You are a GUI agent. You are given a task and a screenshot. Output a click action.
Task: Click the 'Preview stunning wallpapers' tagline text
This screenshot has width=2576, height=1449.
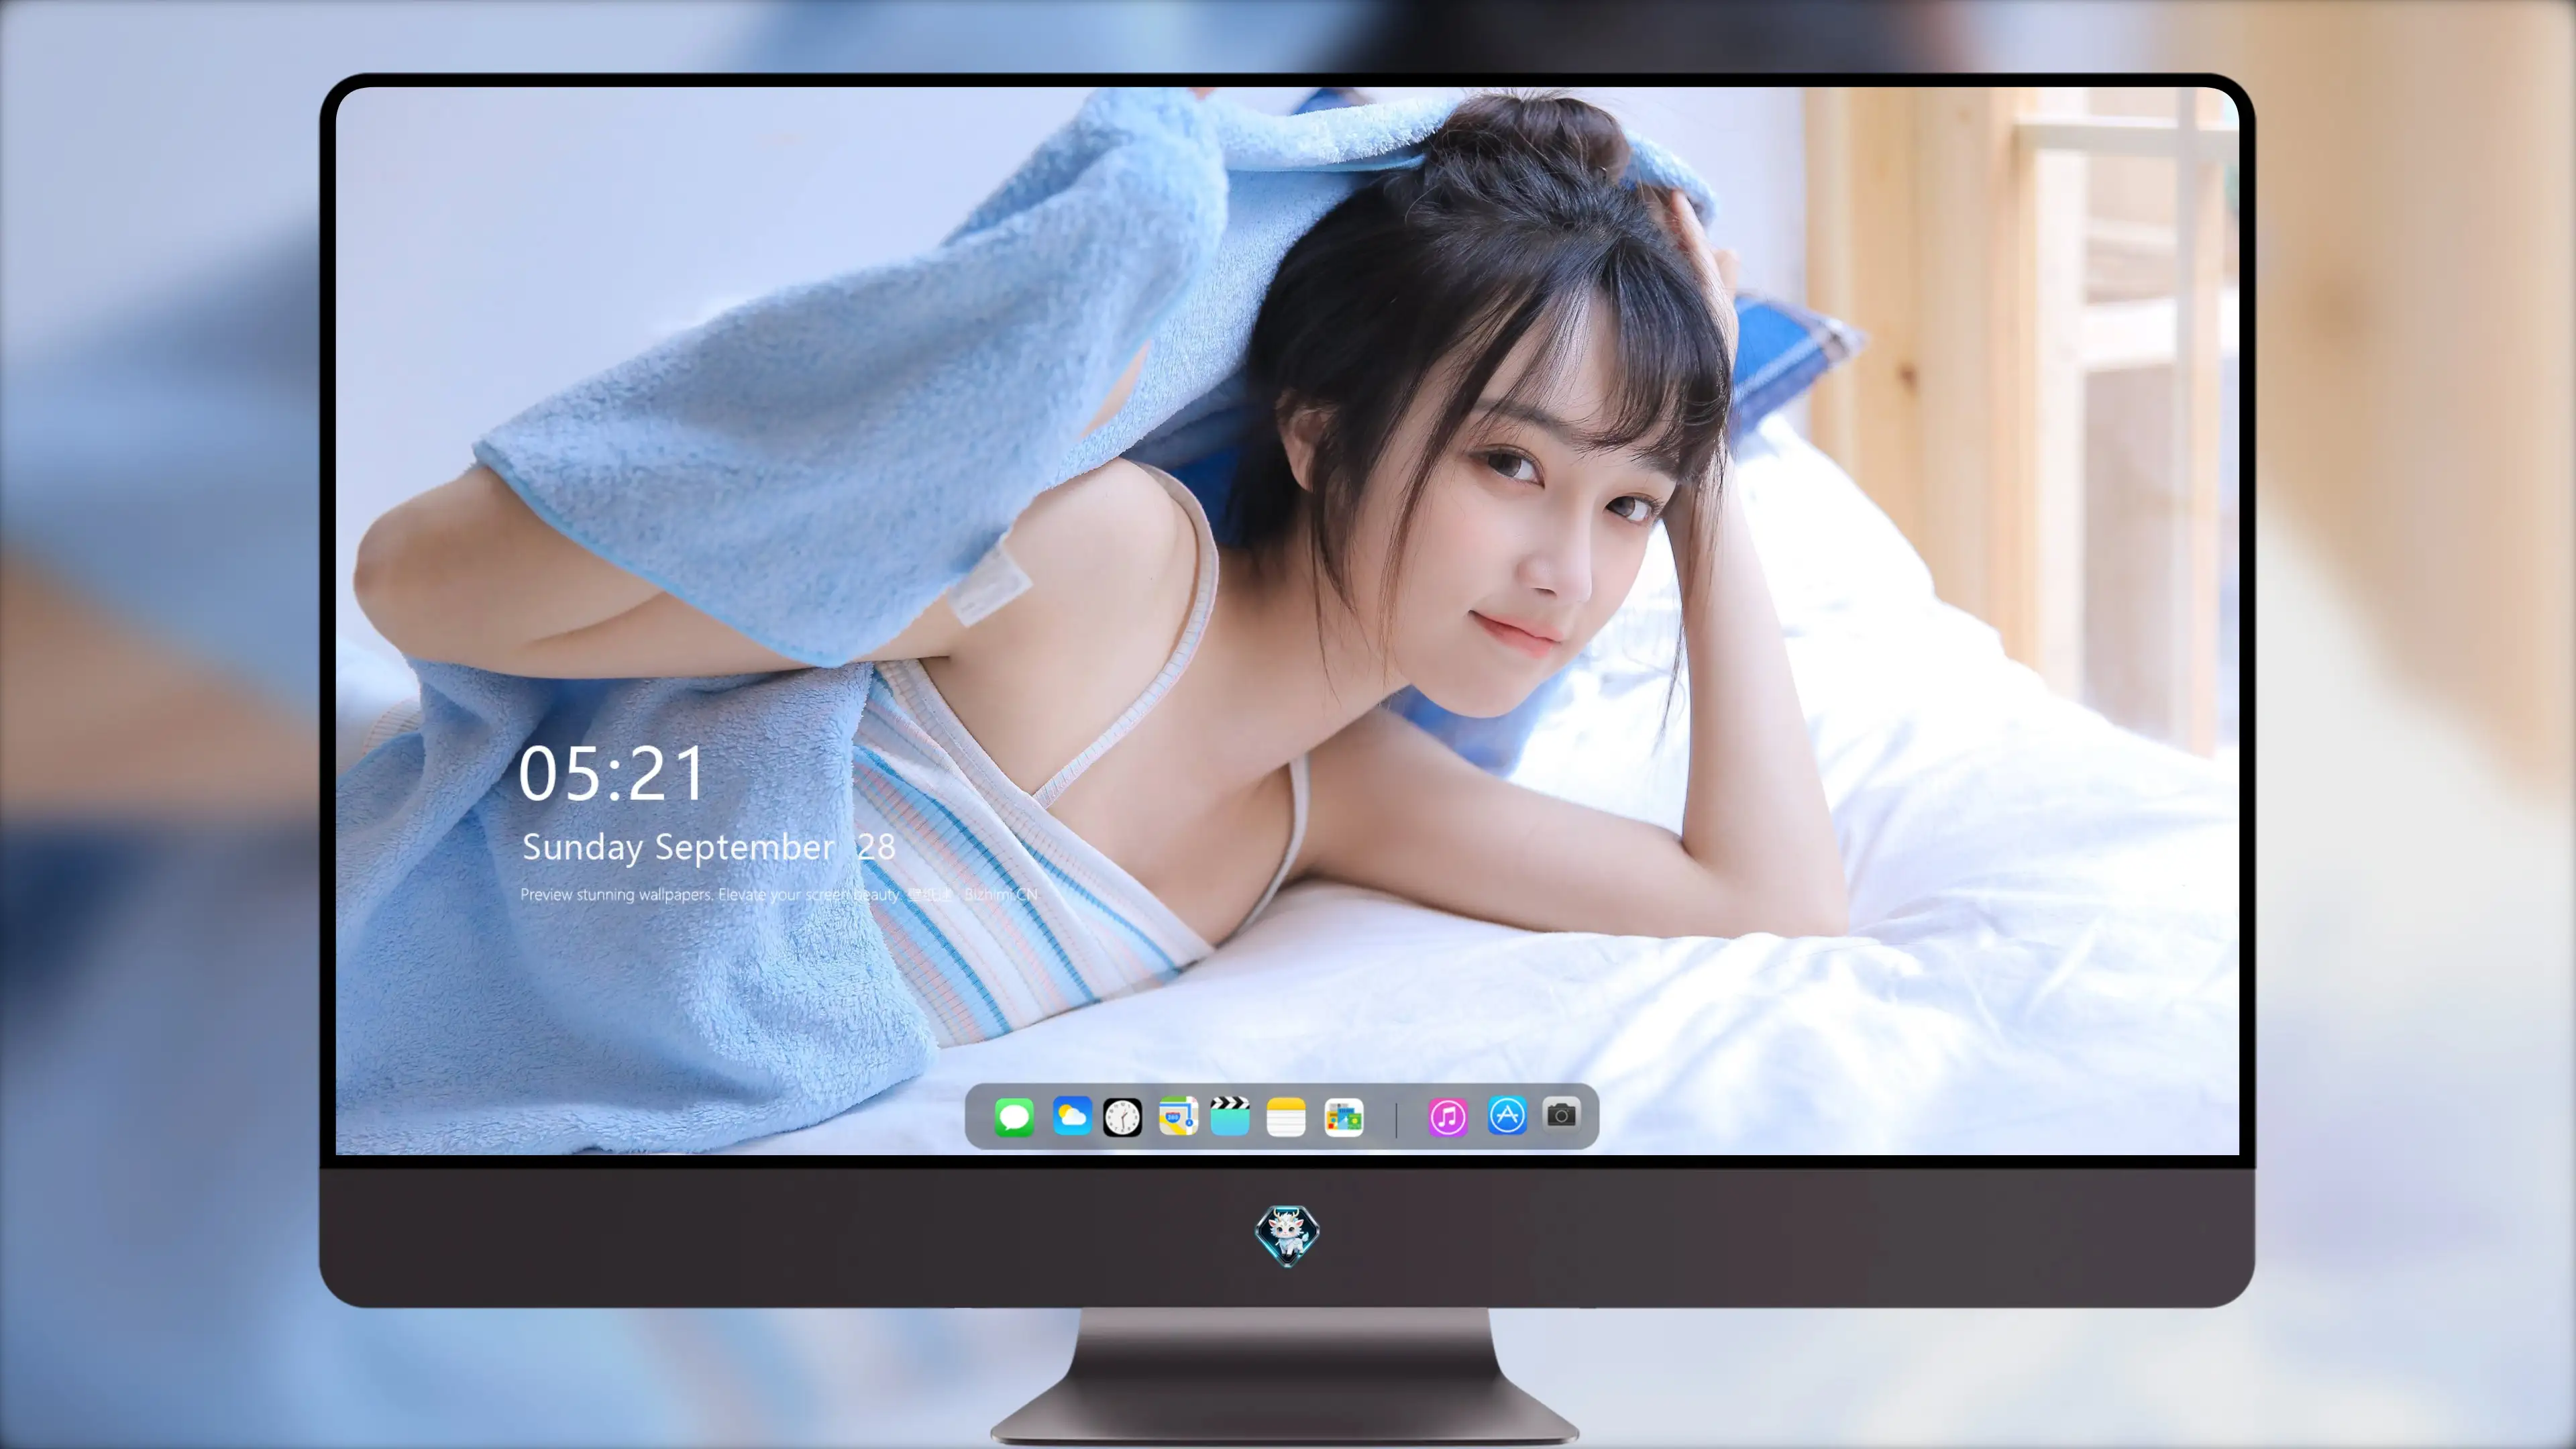click(x=779, y=894)
